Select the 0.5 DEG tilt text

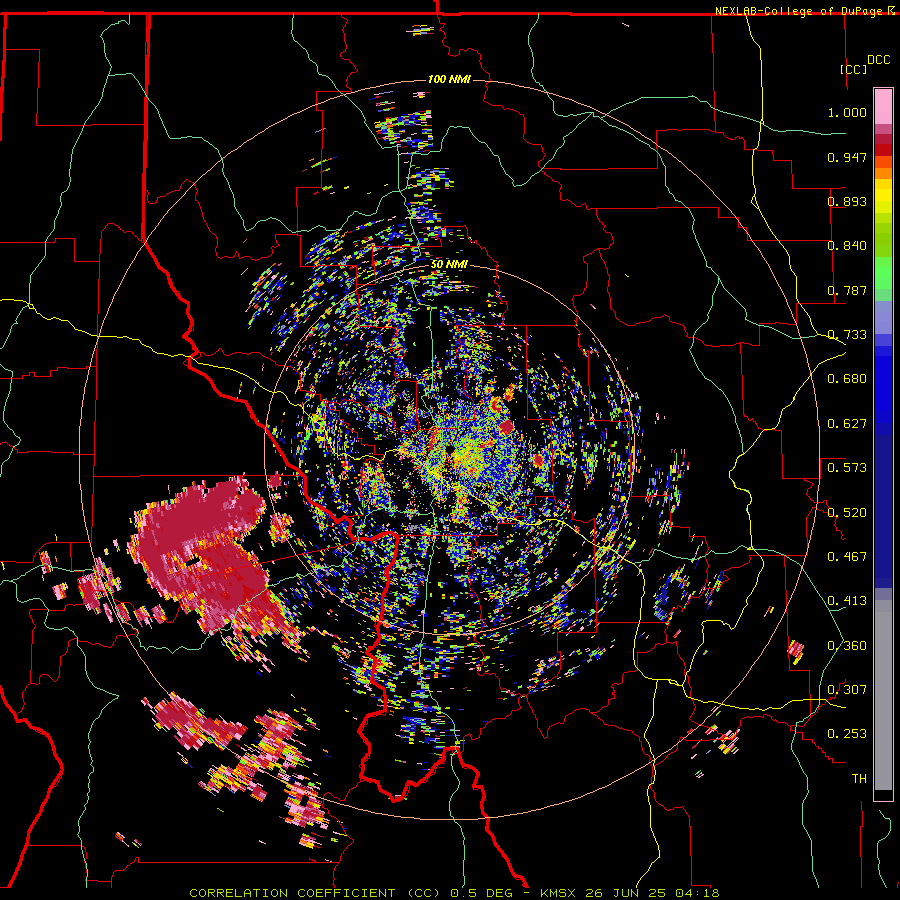pyautogui.click(x=482, y=893)
